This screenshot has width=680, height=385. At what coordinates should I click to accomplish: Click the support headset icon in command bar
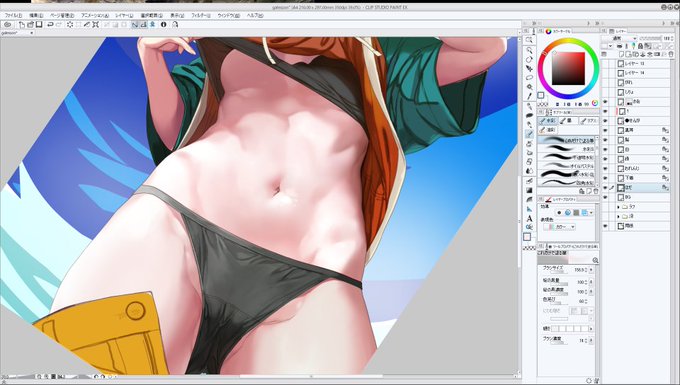[x=175, y=25]
